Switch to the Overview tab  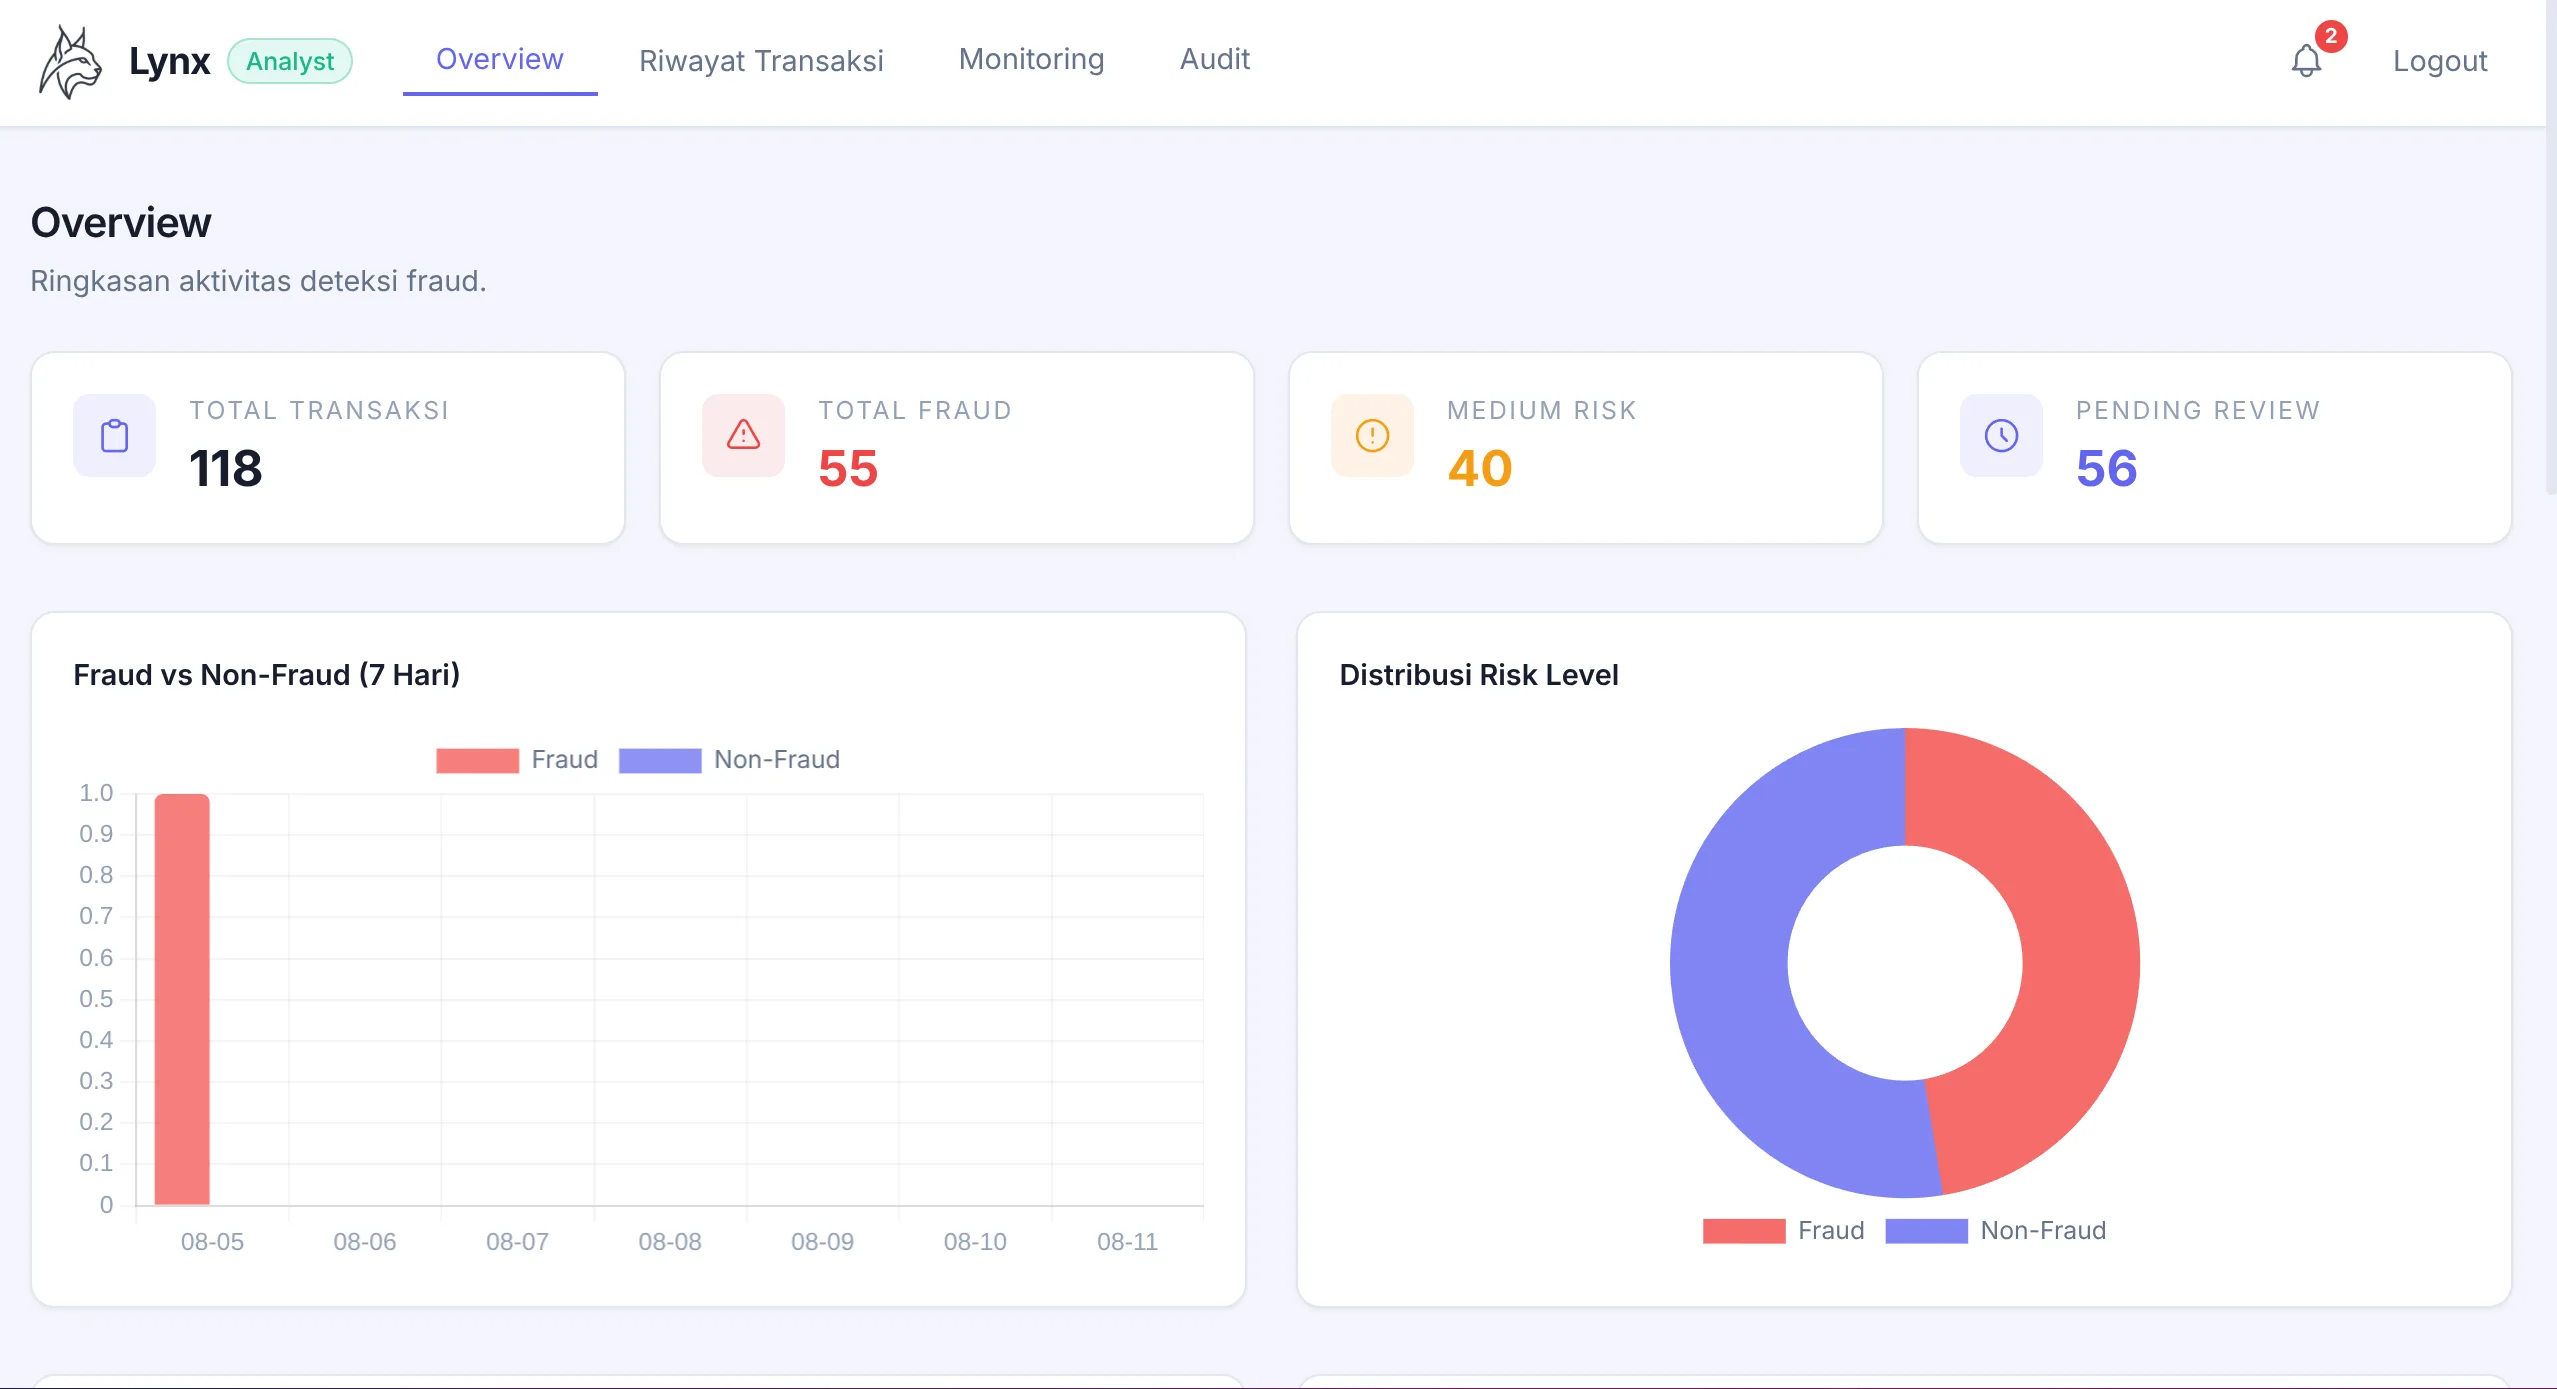click(500, 60)
